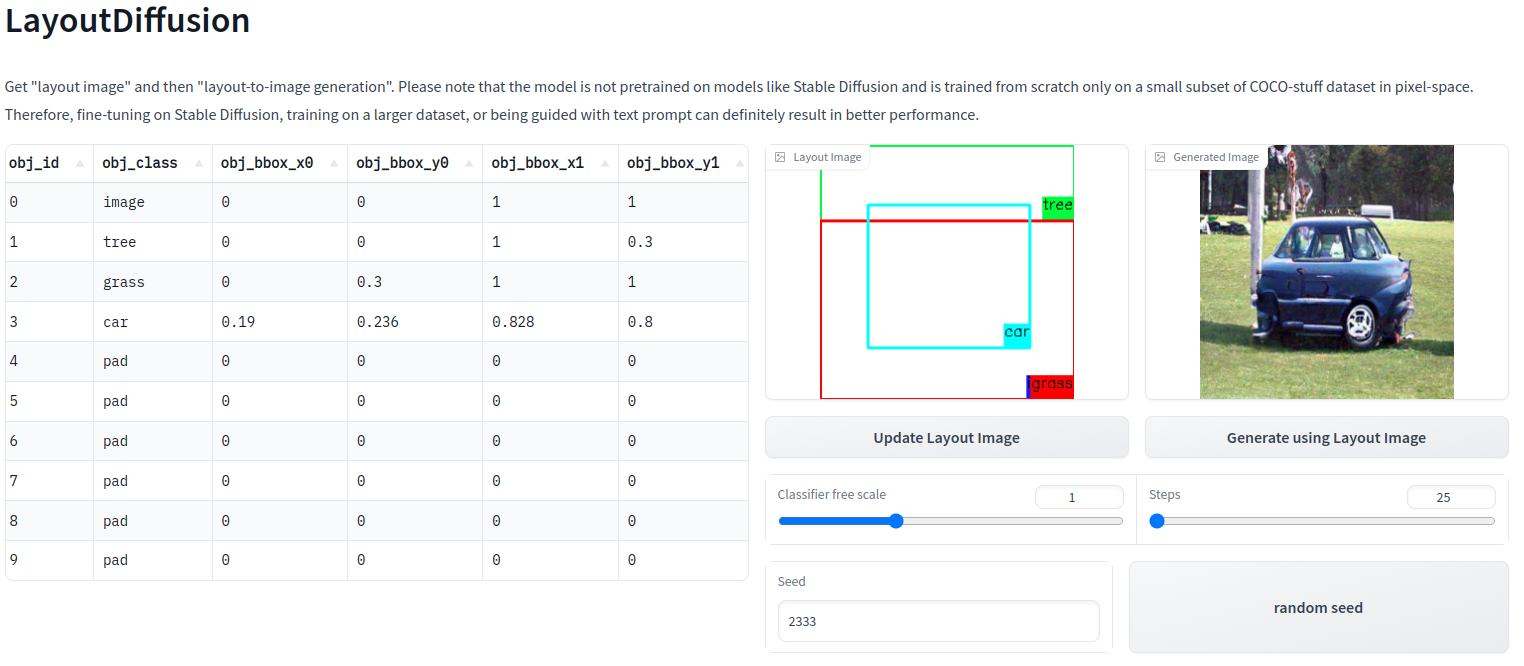
Task: Click the Seed input field showing 2333
Action: click(938, 621)
